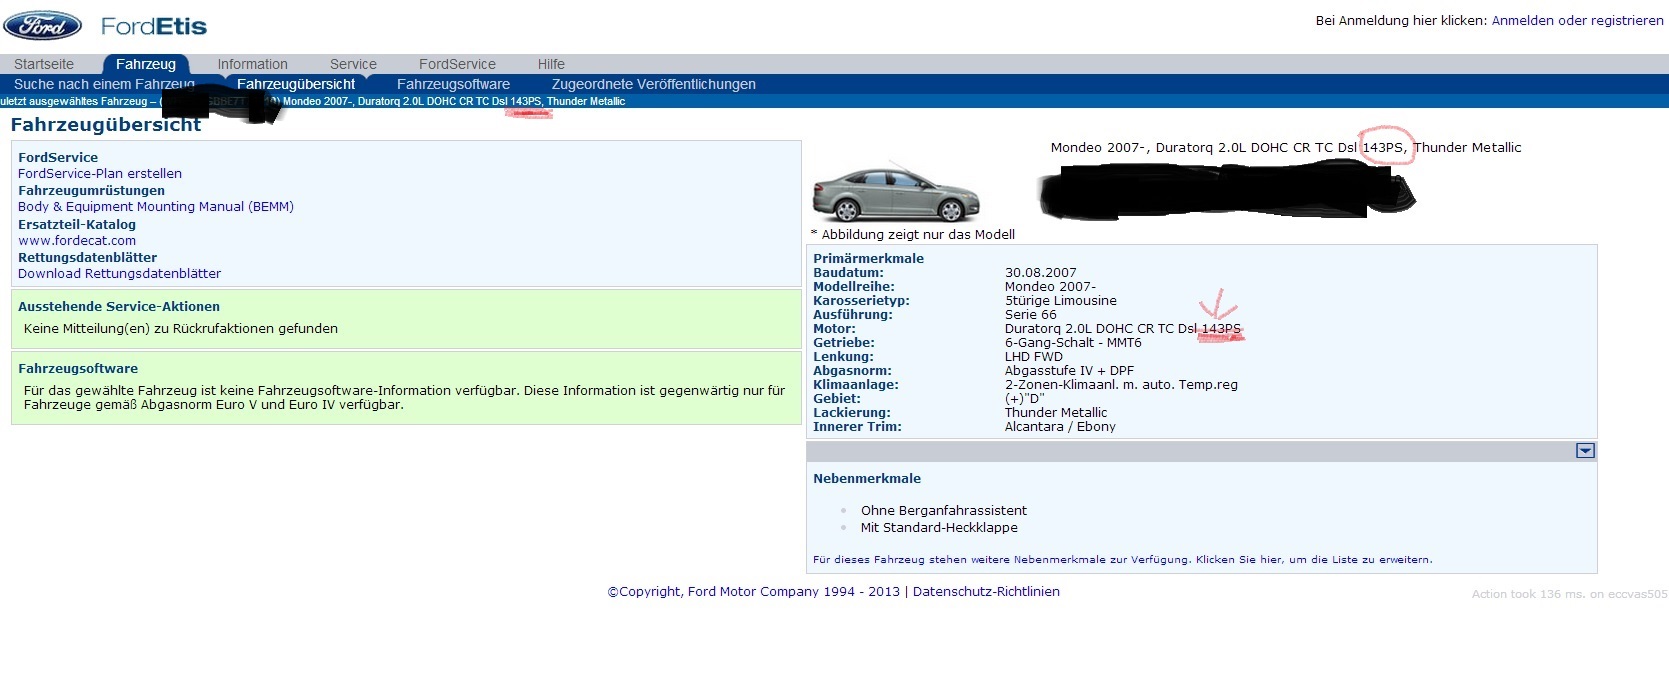Click the Anmelden oder registrieren link
The width and height of the screenshot is (1669, 695).
point(1577,20)
